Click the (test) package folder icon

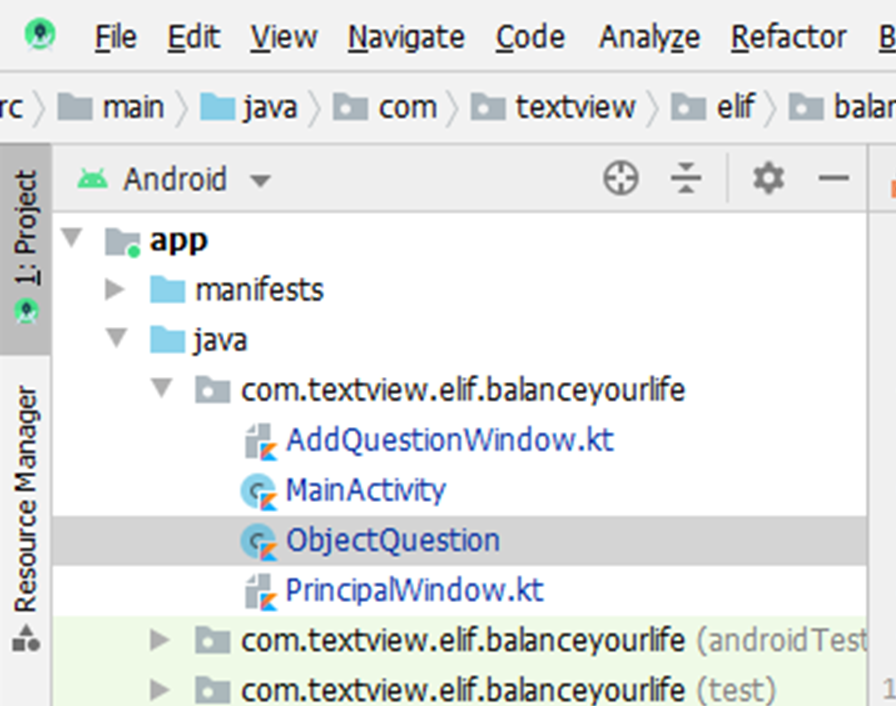212,690
